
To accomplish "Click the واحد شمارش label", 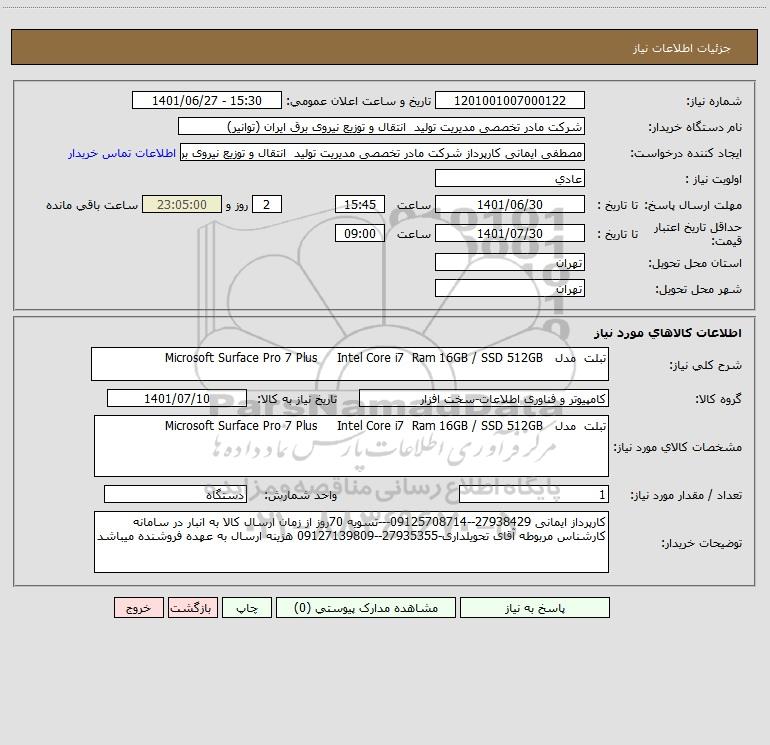I will [301, 496].
